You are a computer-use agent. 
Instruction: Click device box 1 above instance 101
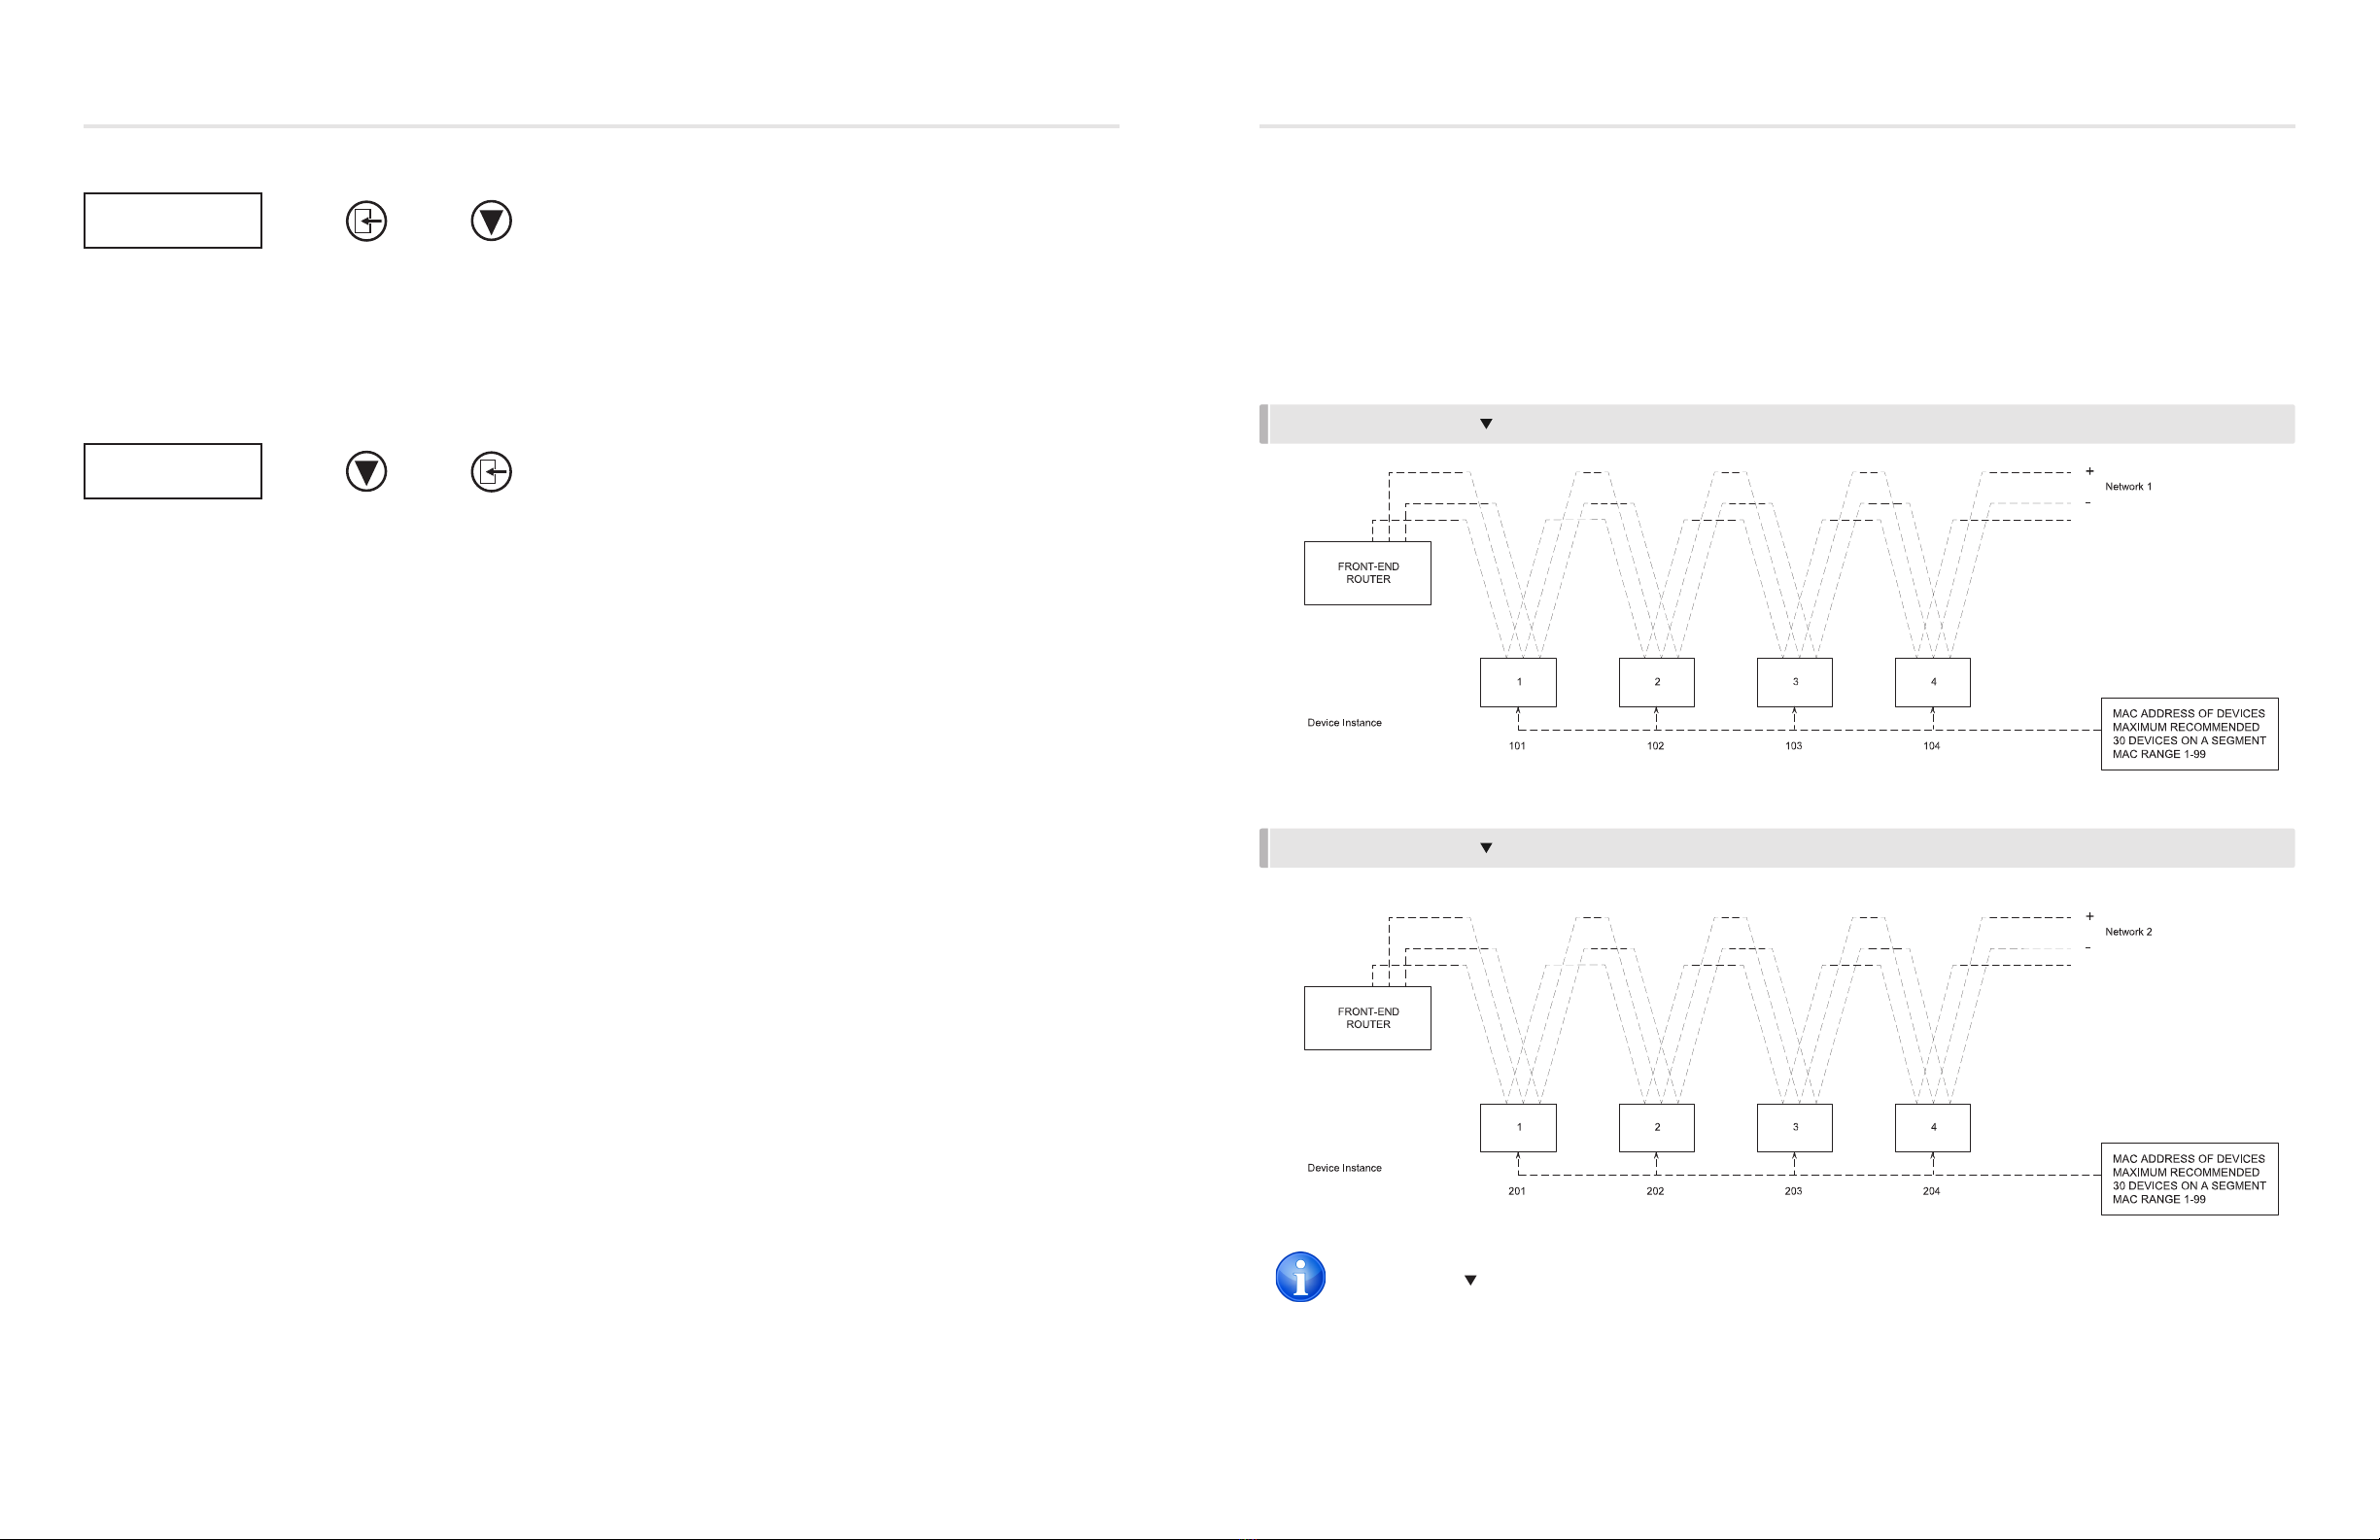(x=1518, y=682)
